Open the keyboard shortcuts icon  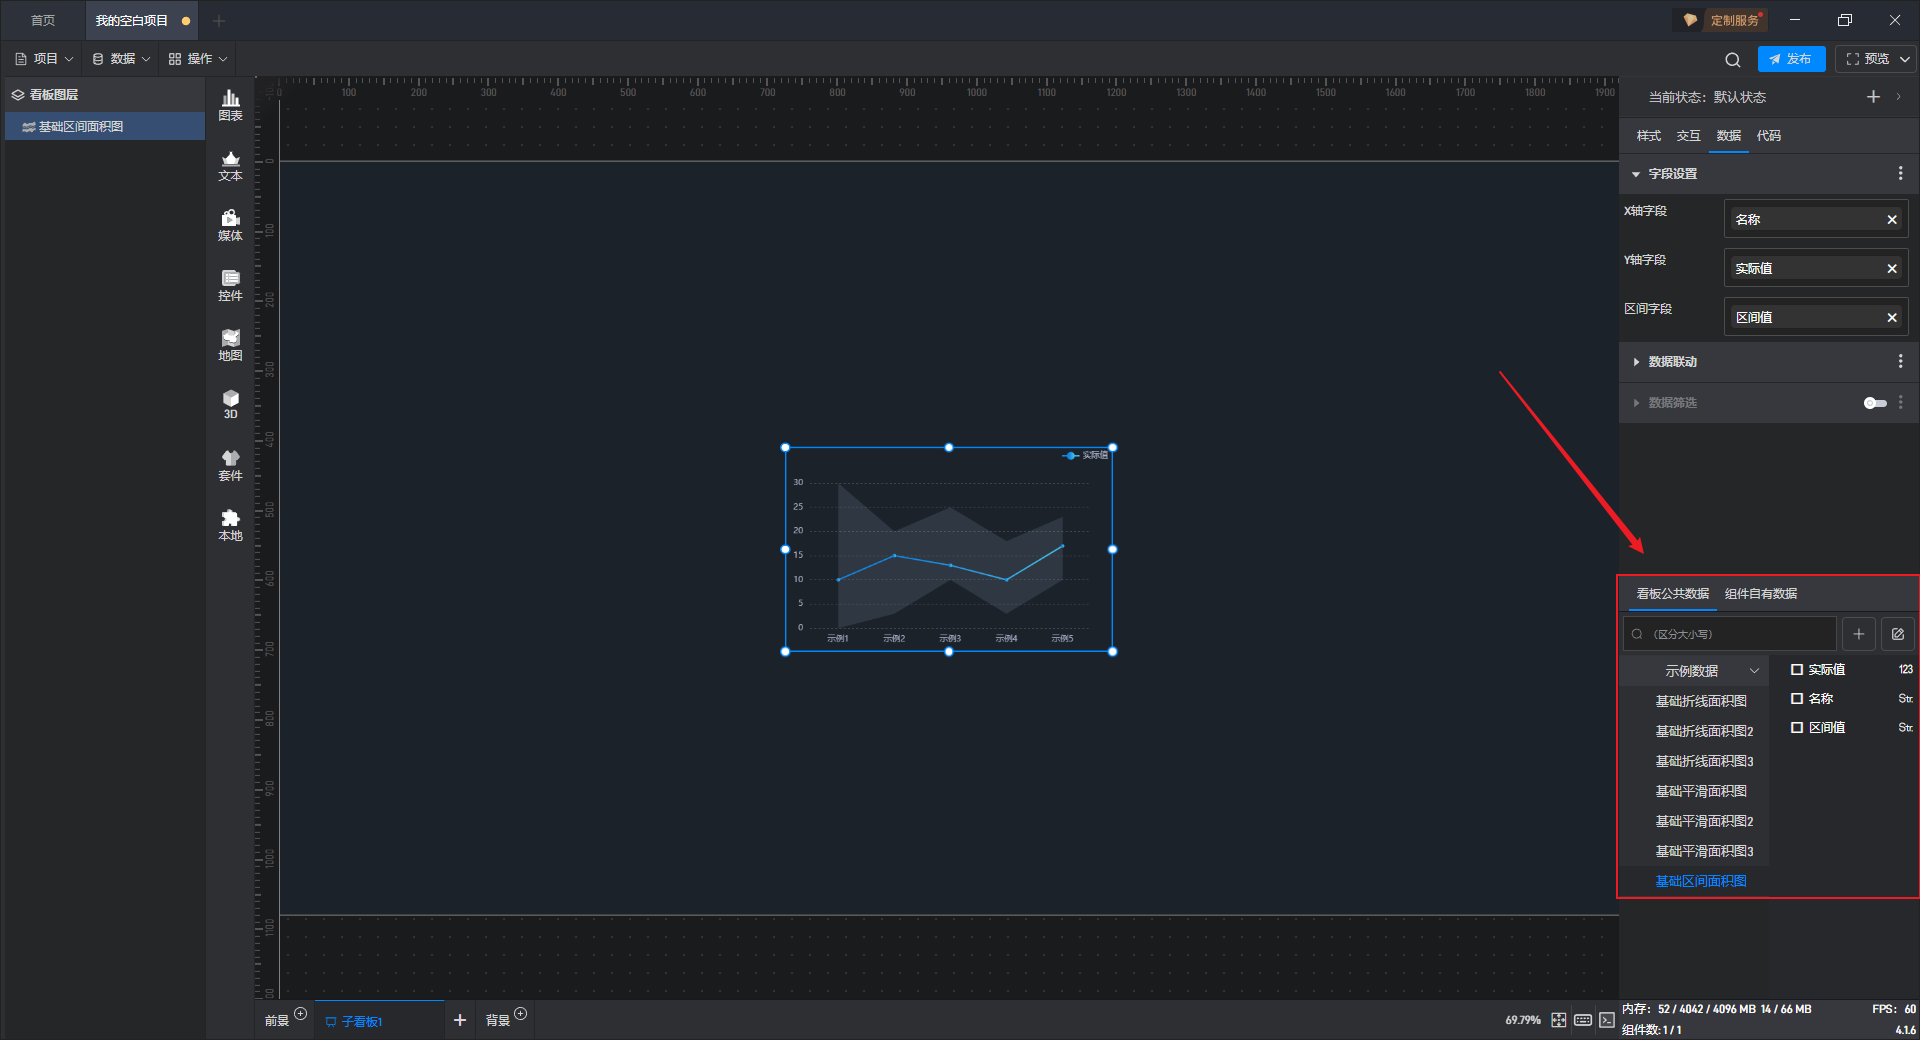[1583, 1020]
